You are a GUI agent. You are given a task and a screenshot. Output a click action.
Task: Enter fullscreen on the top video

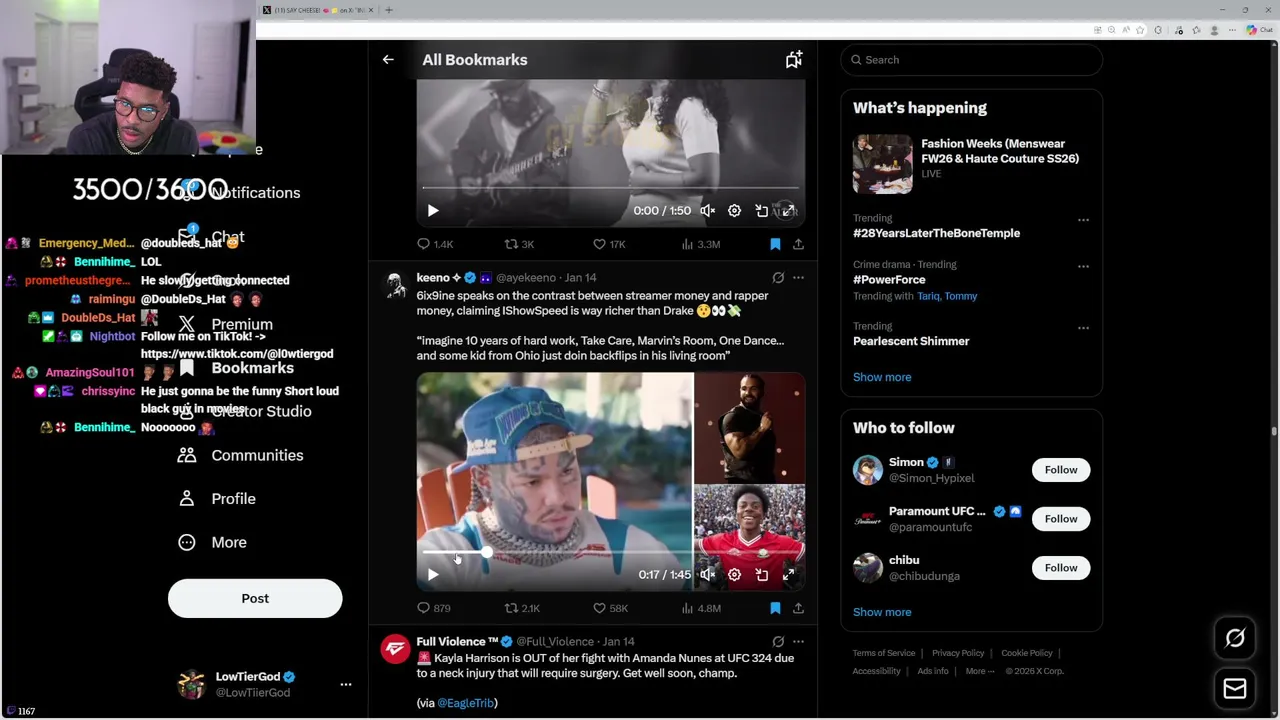(x=789, y=211)
